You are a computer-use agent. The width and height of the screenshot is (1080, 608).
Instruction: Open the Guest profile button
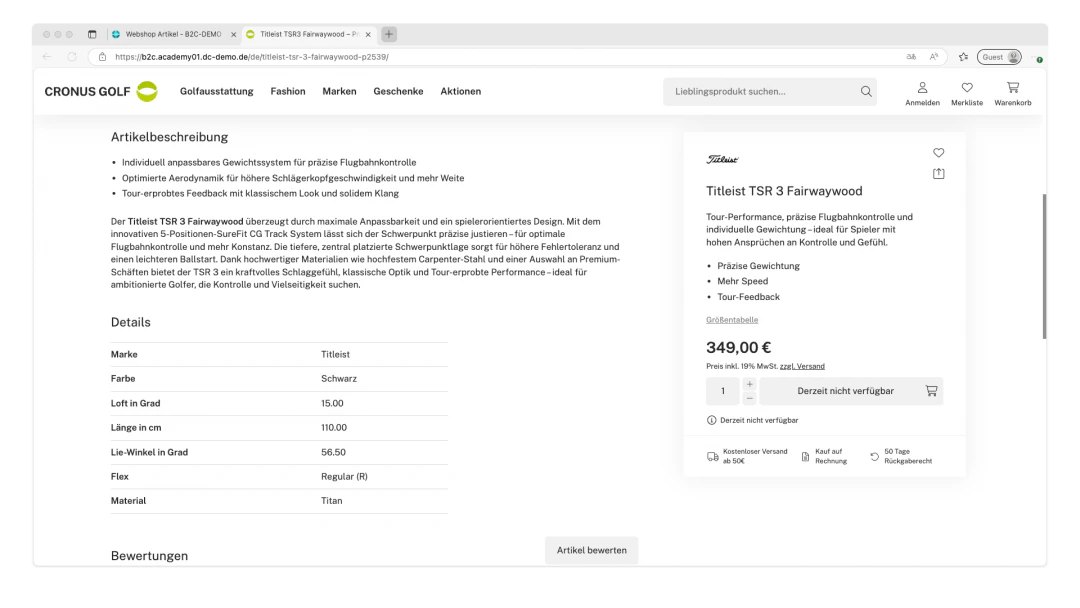[x=999, y=57]
